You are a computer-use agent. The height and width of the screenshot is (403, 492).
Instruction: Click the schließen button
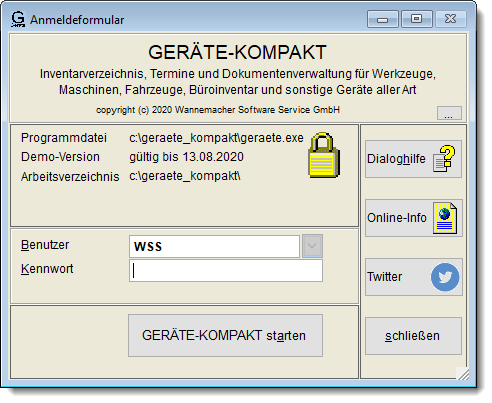coord(413,336)
